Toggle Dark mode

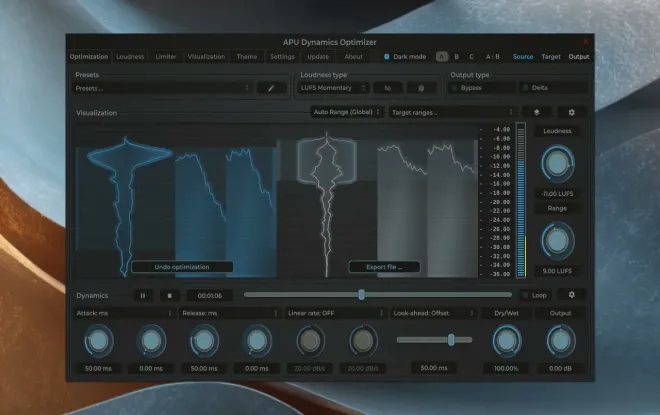pyautogui.click(x=405, y=56)
